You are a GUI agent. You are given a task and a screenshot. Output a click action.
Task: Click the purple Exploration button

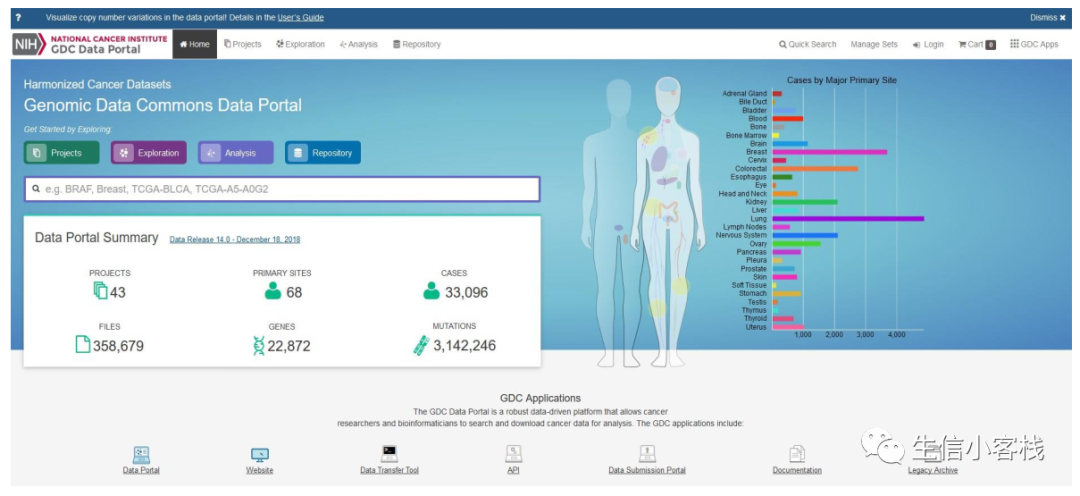(149, 153)
